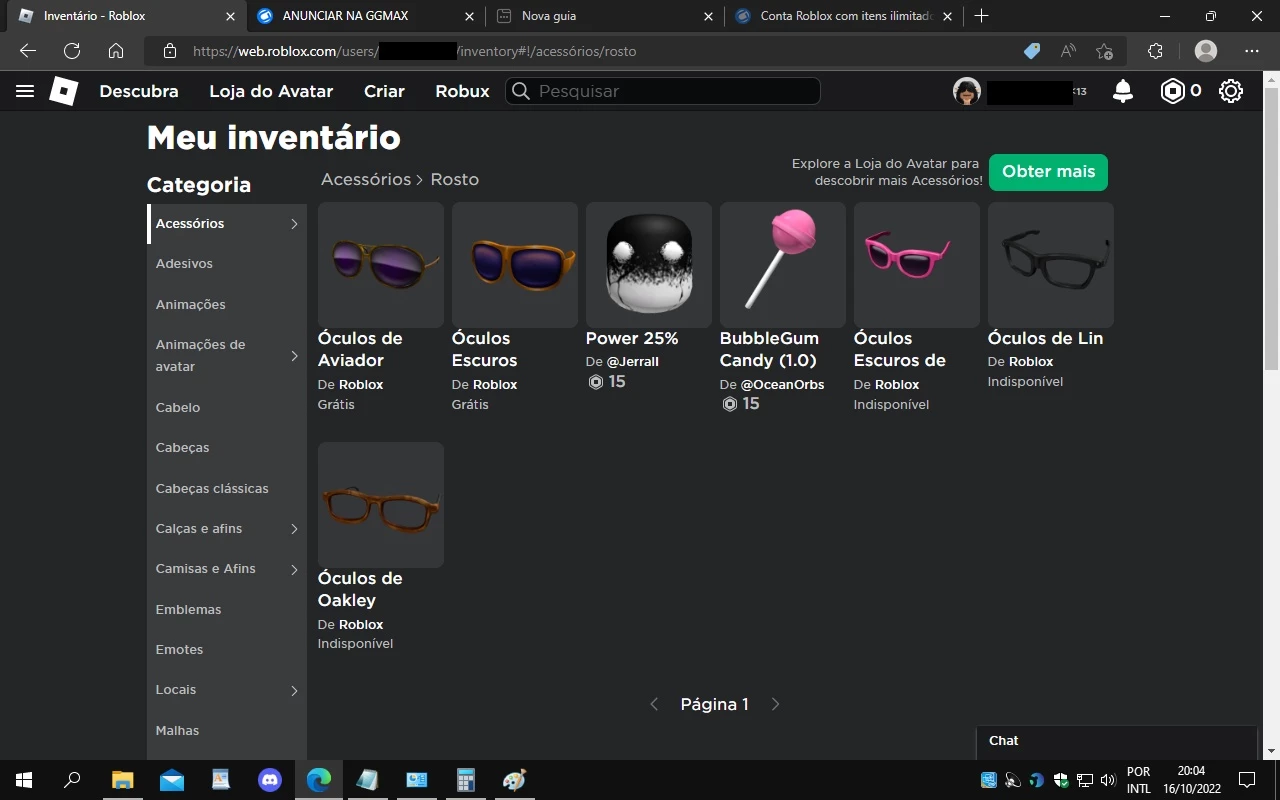Open creator @Jerrall link

pyautogui.click(x=633, y=362)
